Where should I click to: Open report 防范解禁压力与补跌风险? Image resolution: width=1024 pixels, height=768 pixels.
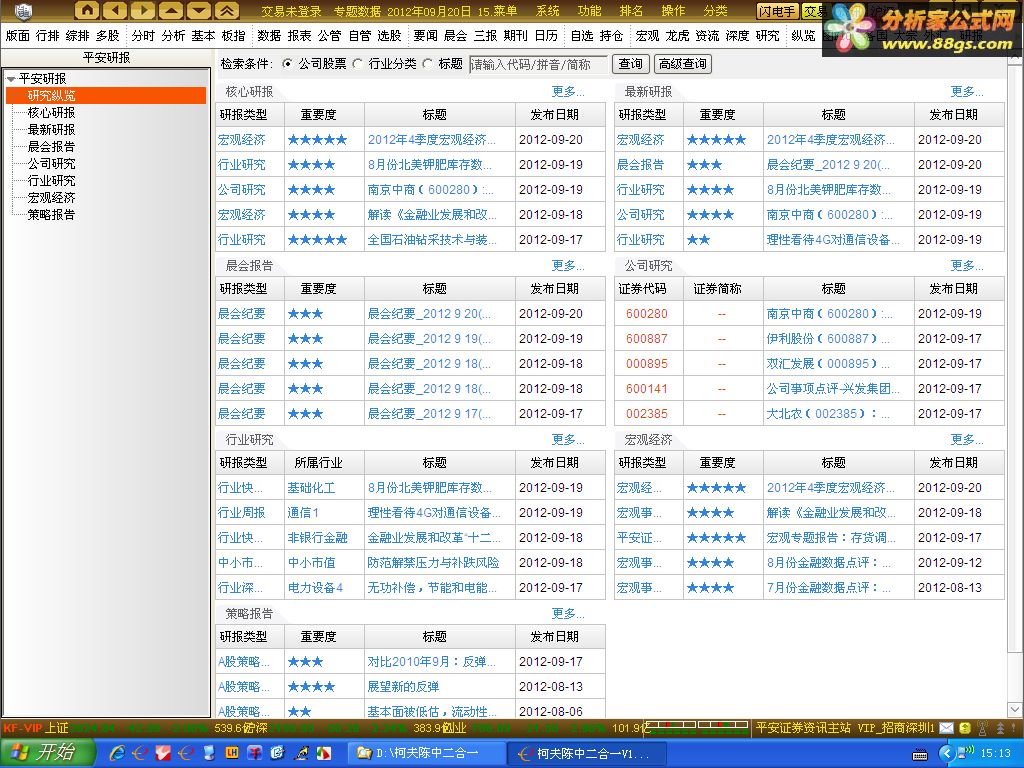click(433, 562)
